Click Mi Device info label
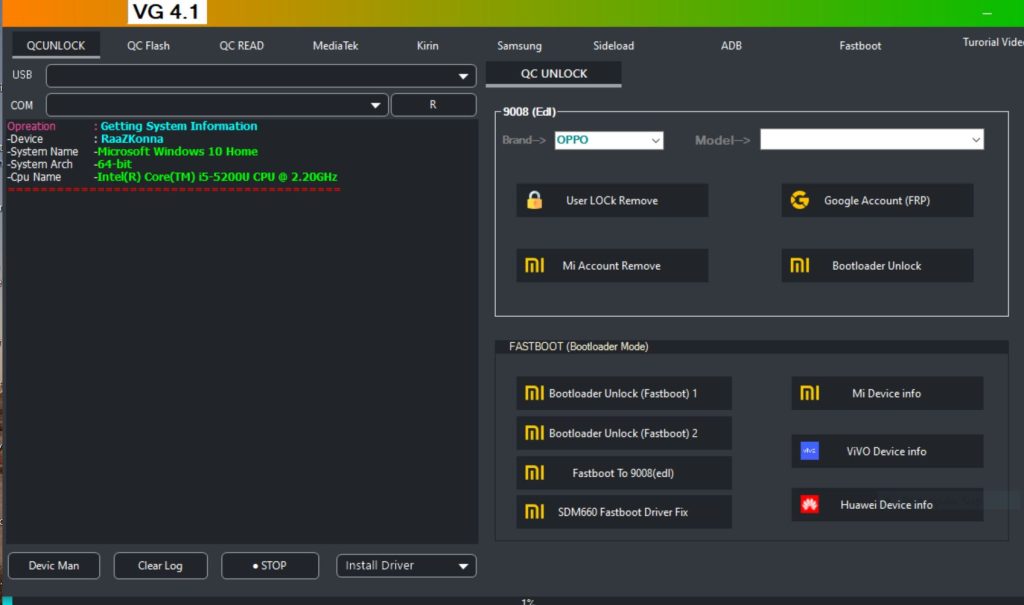 click(x=886, y=393)
